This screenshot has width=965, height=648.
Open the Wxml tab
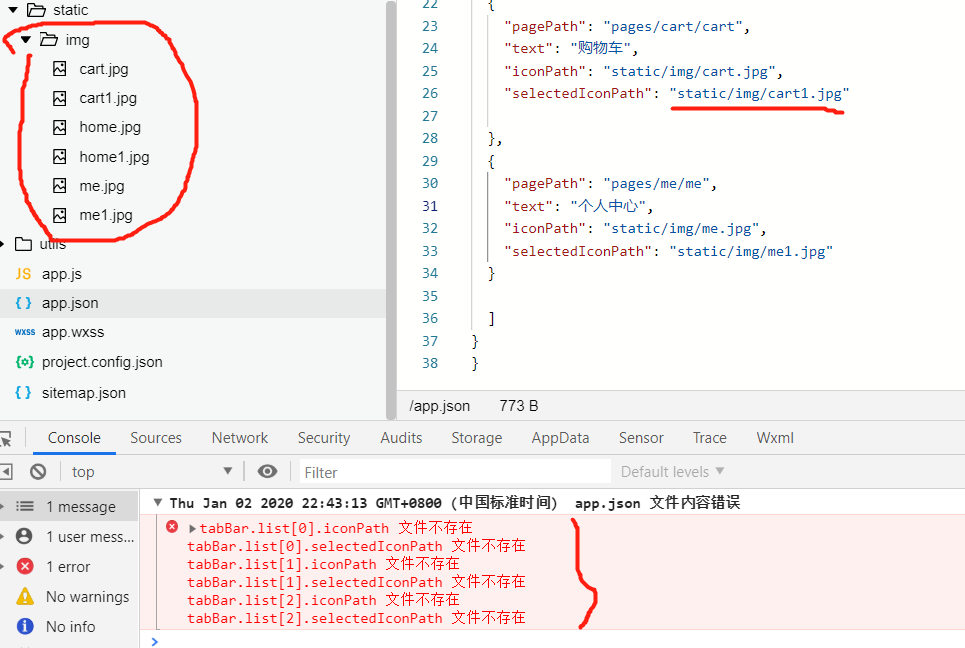775,438
